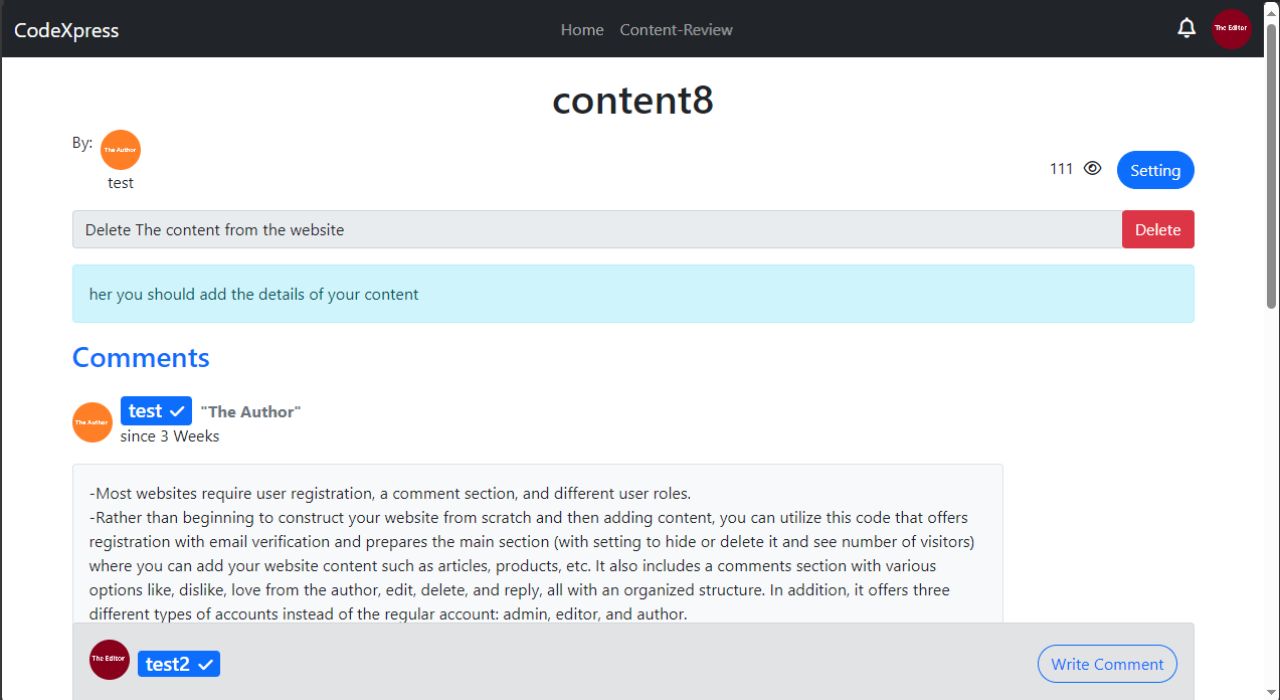
Task: Click the Write Comment button
Action: [1107, 664]
